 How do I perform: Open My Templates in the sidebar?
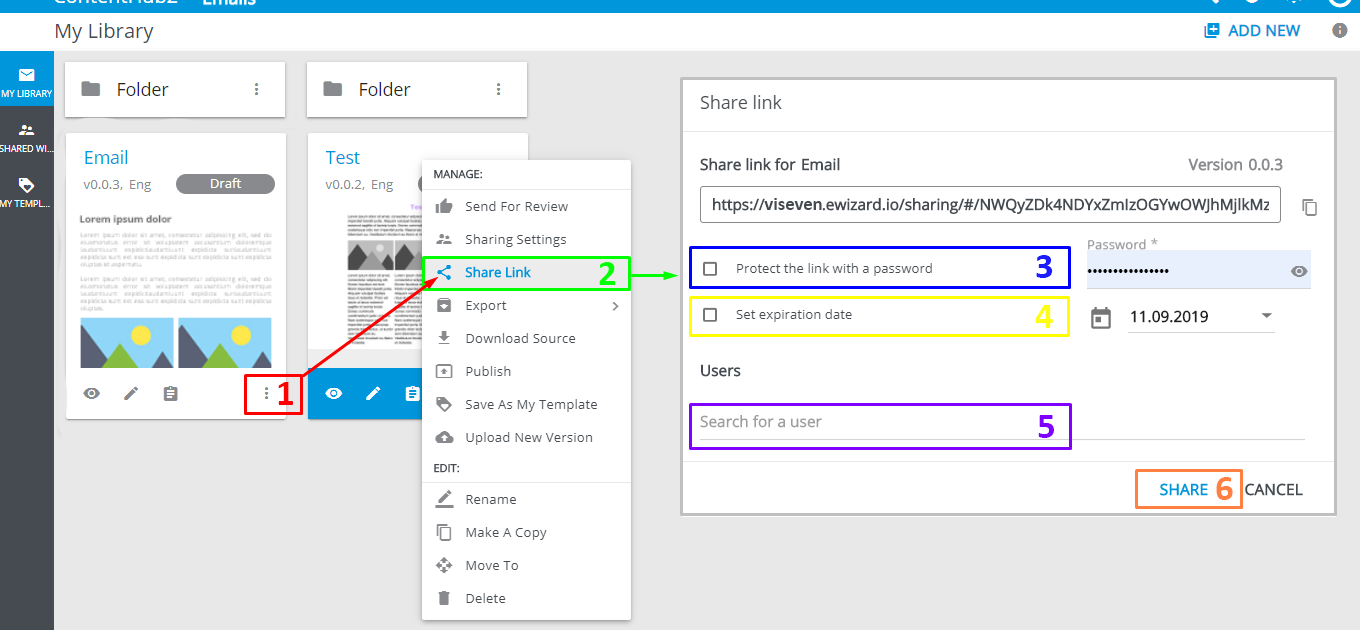click(x=26, y=193)
